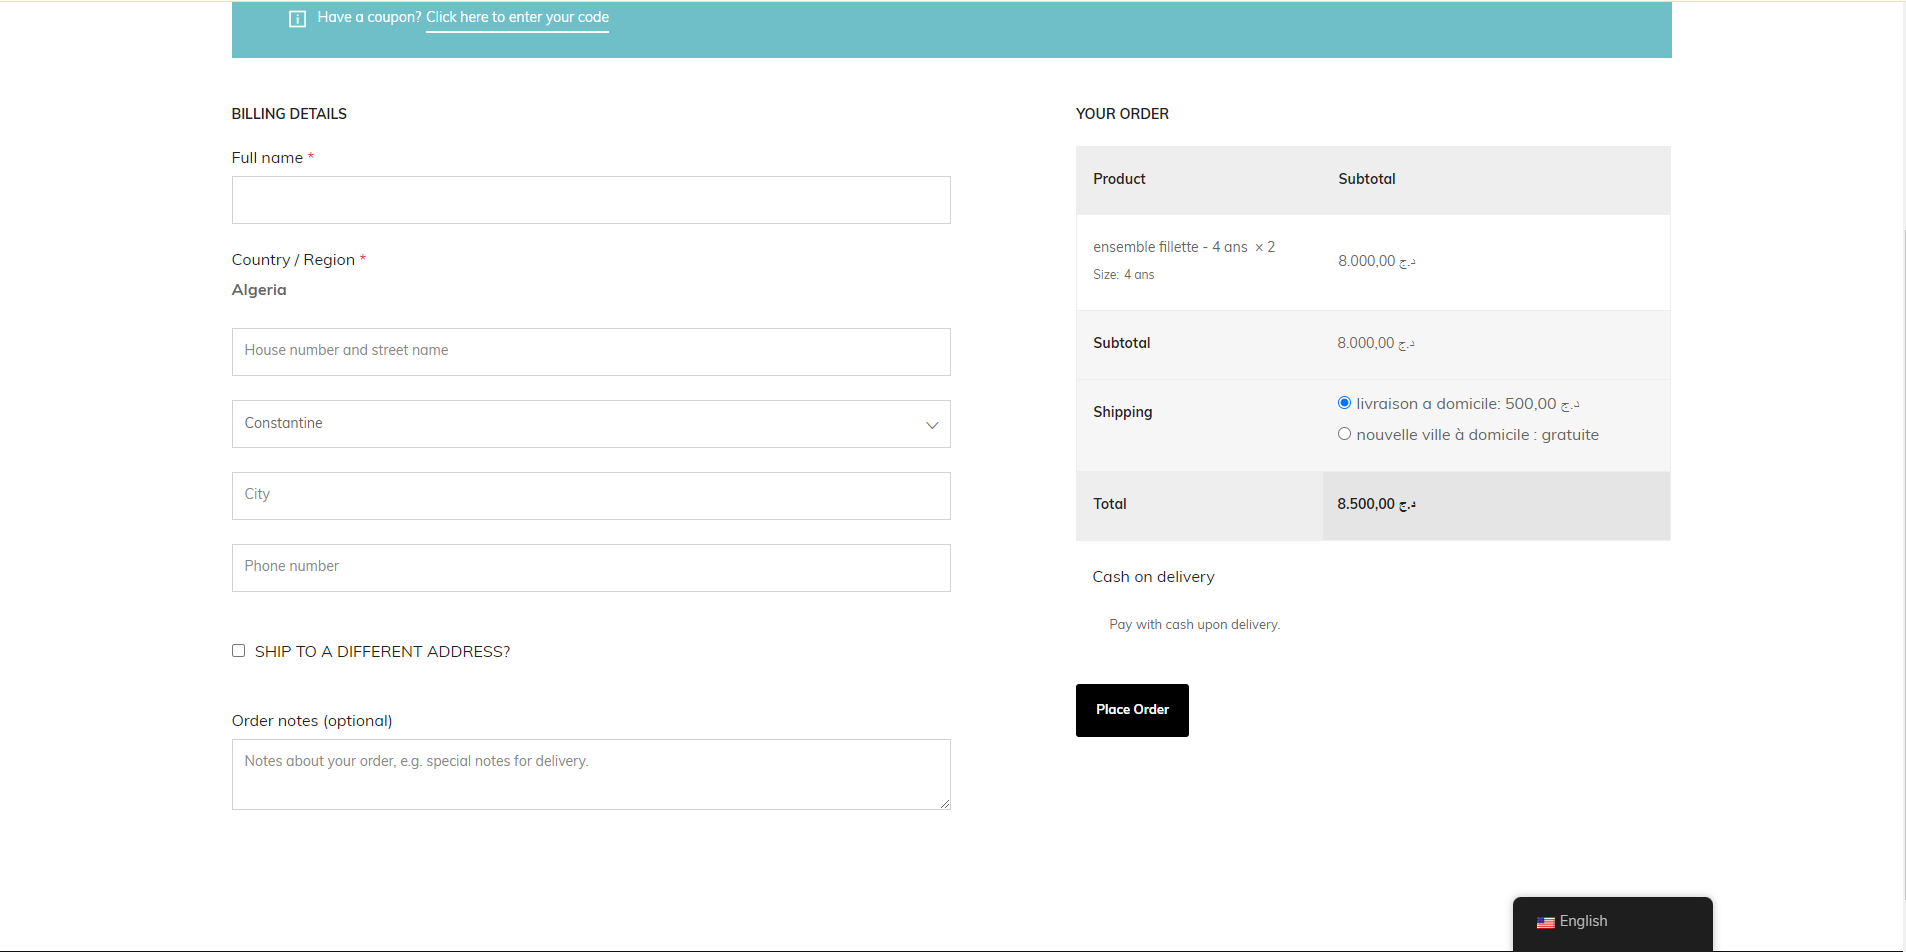This screenshot has height=952, width=1906.
Task: Click the Ship to a different address label
Action: click(x=382, y=652)
